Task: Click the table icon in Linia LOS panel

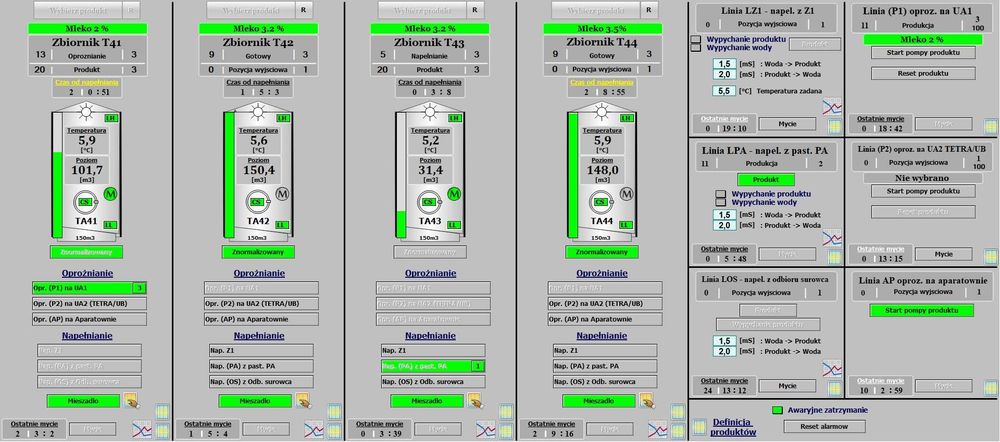Action: (835, 387)
